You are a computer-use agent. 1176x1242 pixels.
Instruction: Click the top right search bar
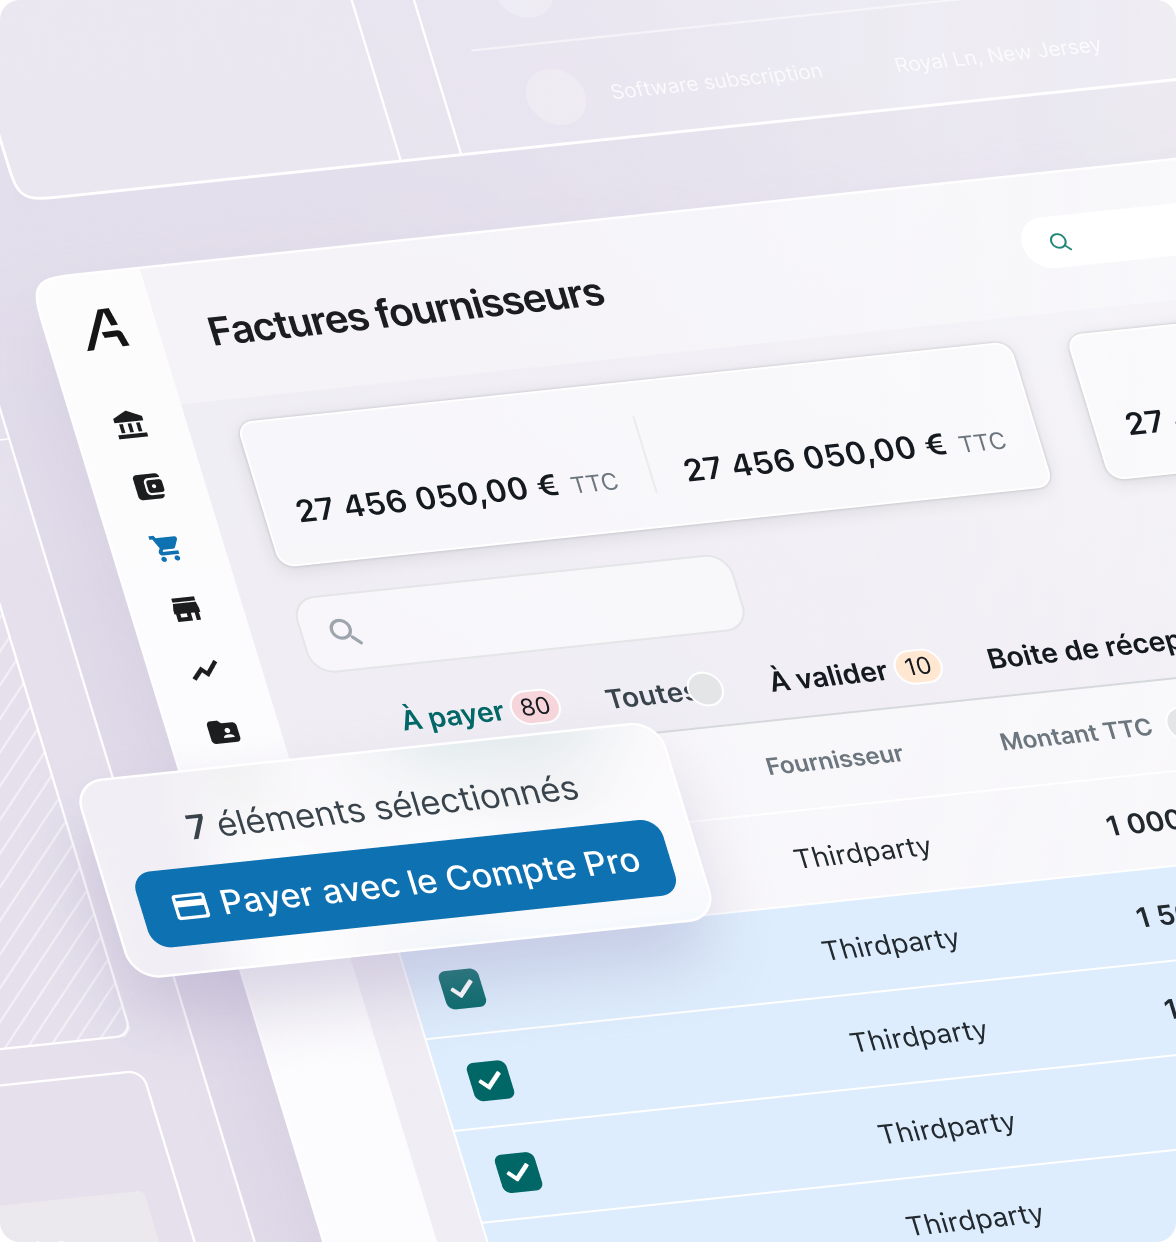point(1099,238)
